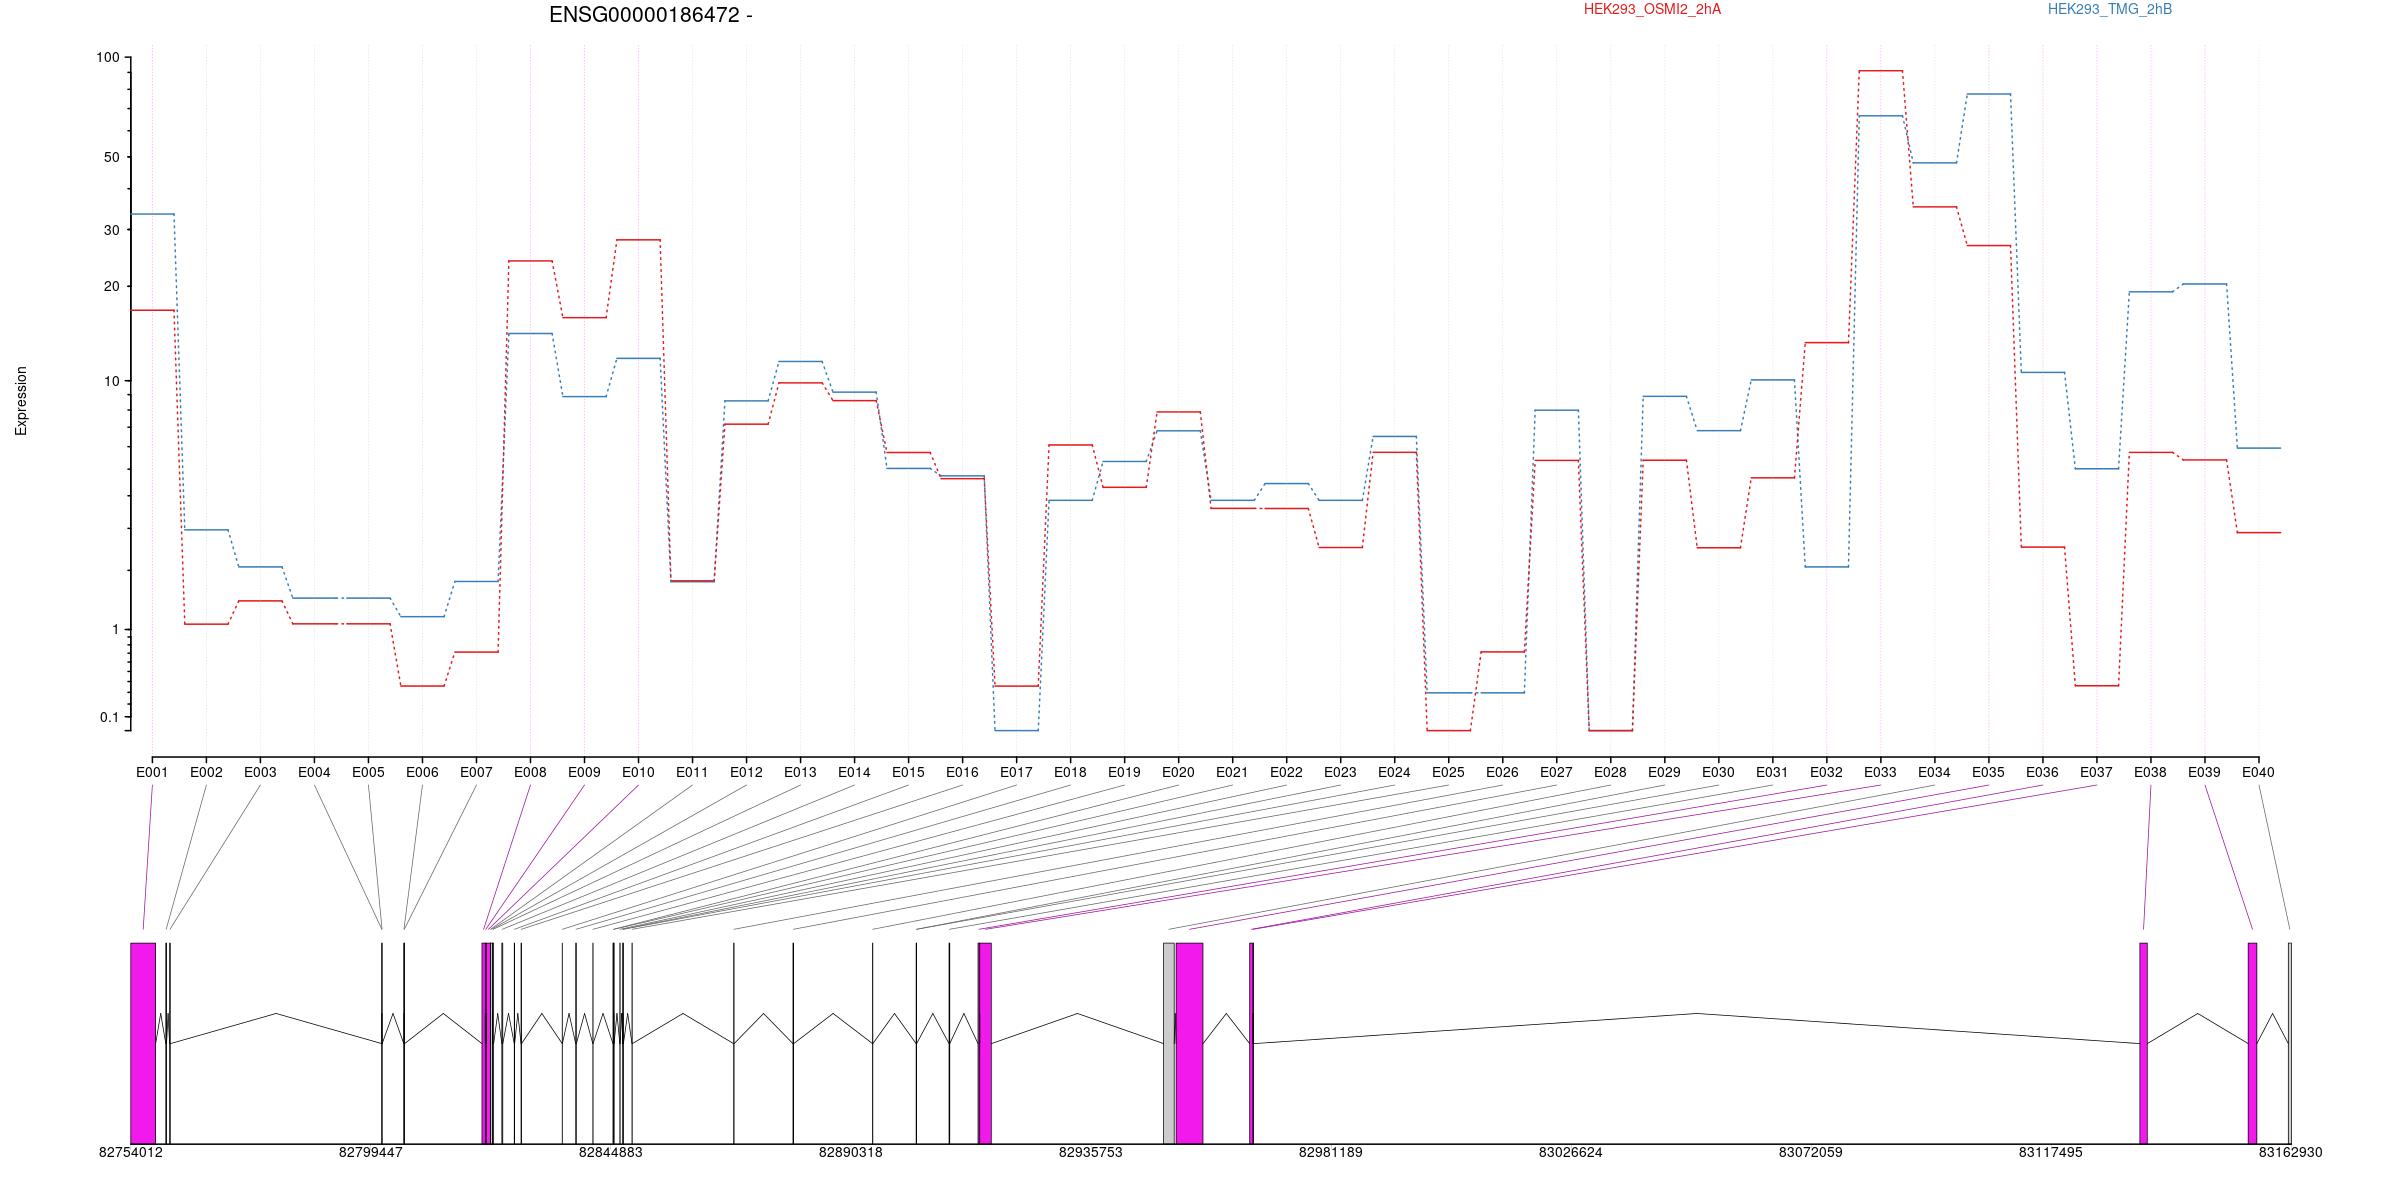This screenshot has height=1200, width=2400.
Task: Click exon label E021
Action: coord(1232,772)
